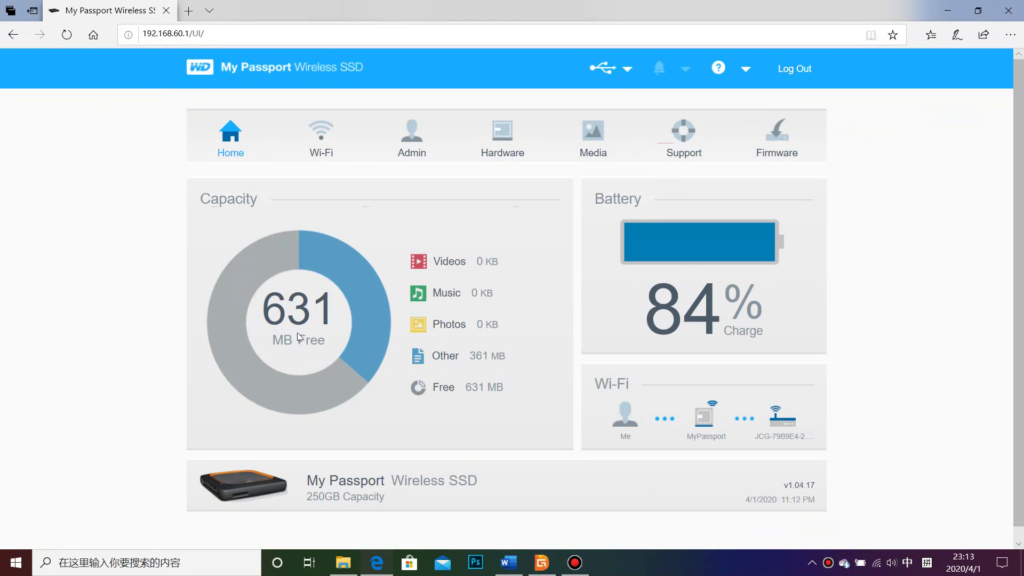Click the WD logo in header

point(200,67)
